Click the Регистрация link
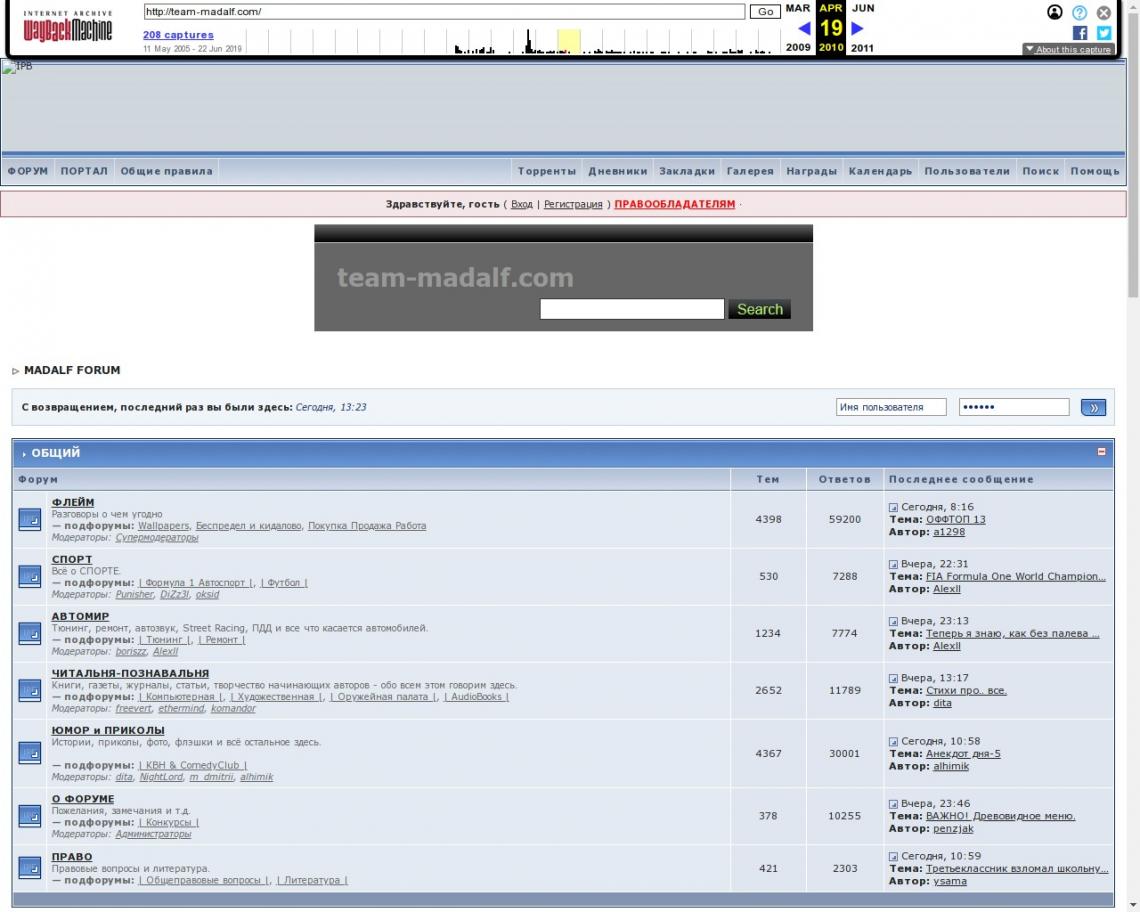This screenshot has width=1140, height=912. [x=573, y=204]
